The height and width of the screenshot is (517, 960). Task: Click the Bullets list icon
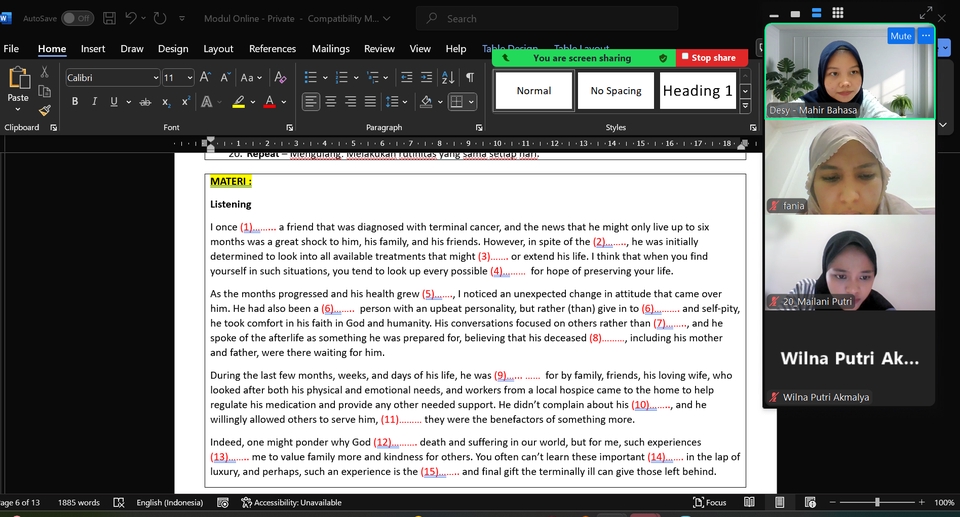coord(311,78)
